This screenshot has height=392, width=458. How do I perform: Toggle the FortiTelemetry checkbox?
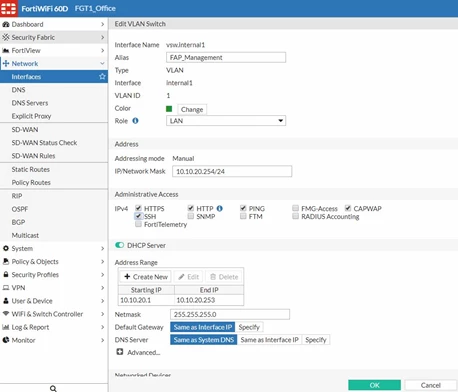point(138,224)
